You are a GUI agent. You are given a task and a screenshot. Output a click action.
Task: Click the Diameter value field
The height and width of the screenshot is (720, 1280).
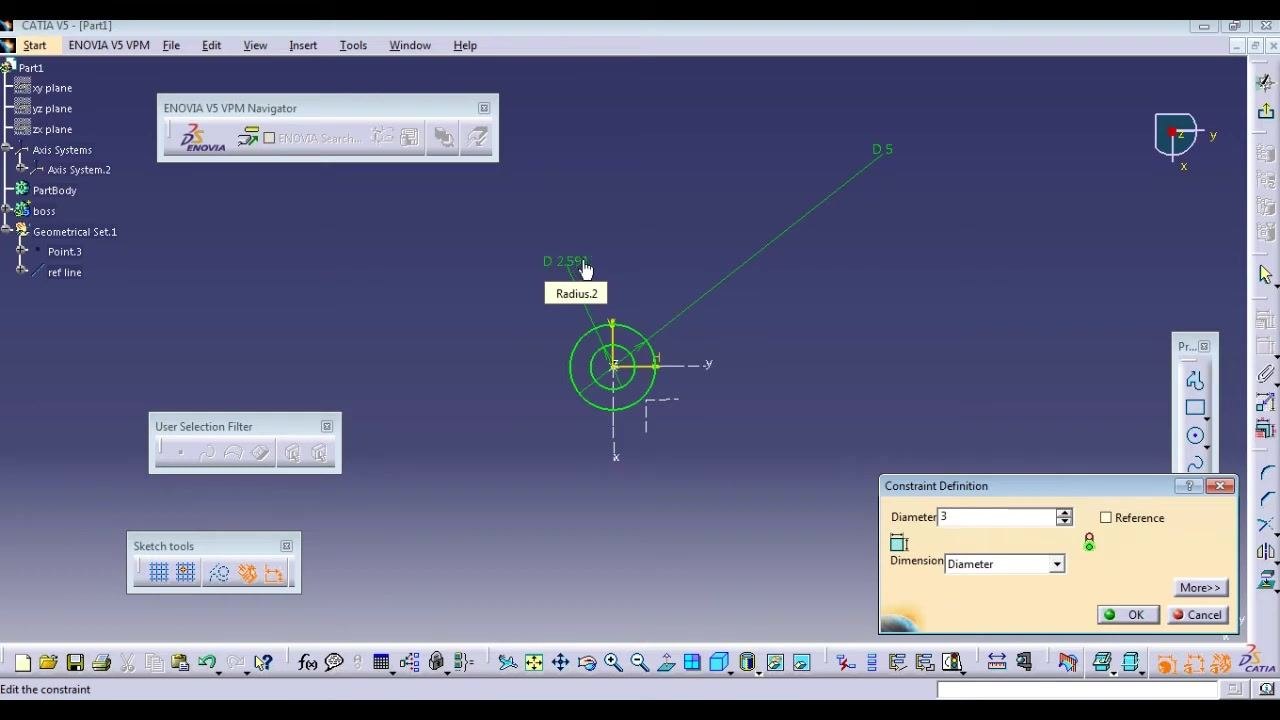coord(997,517)
